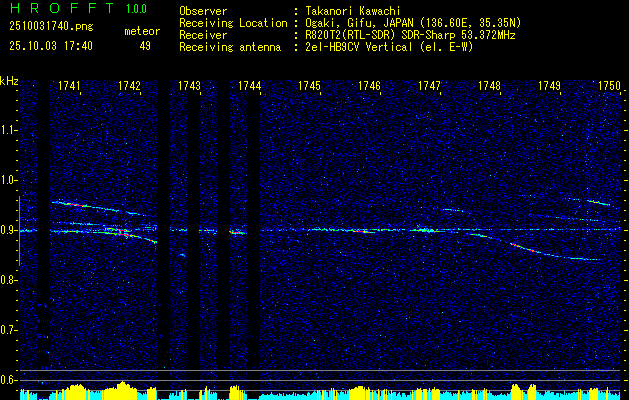Click the short echo trace near 1750

click(599, 203)
